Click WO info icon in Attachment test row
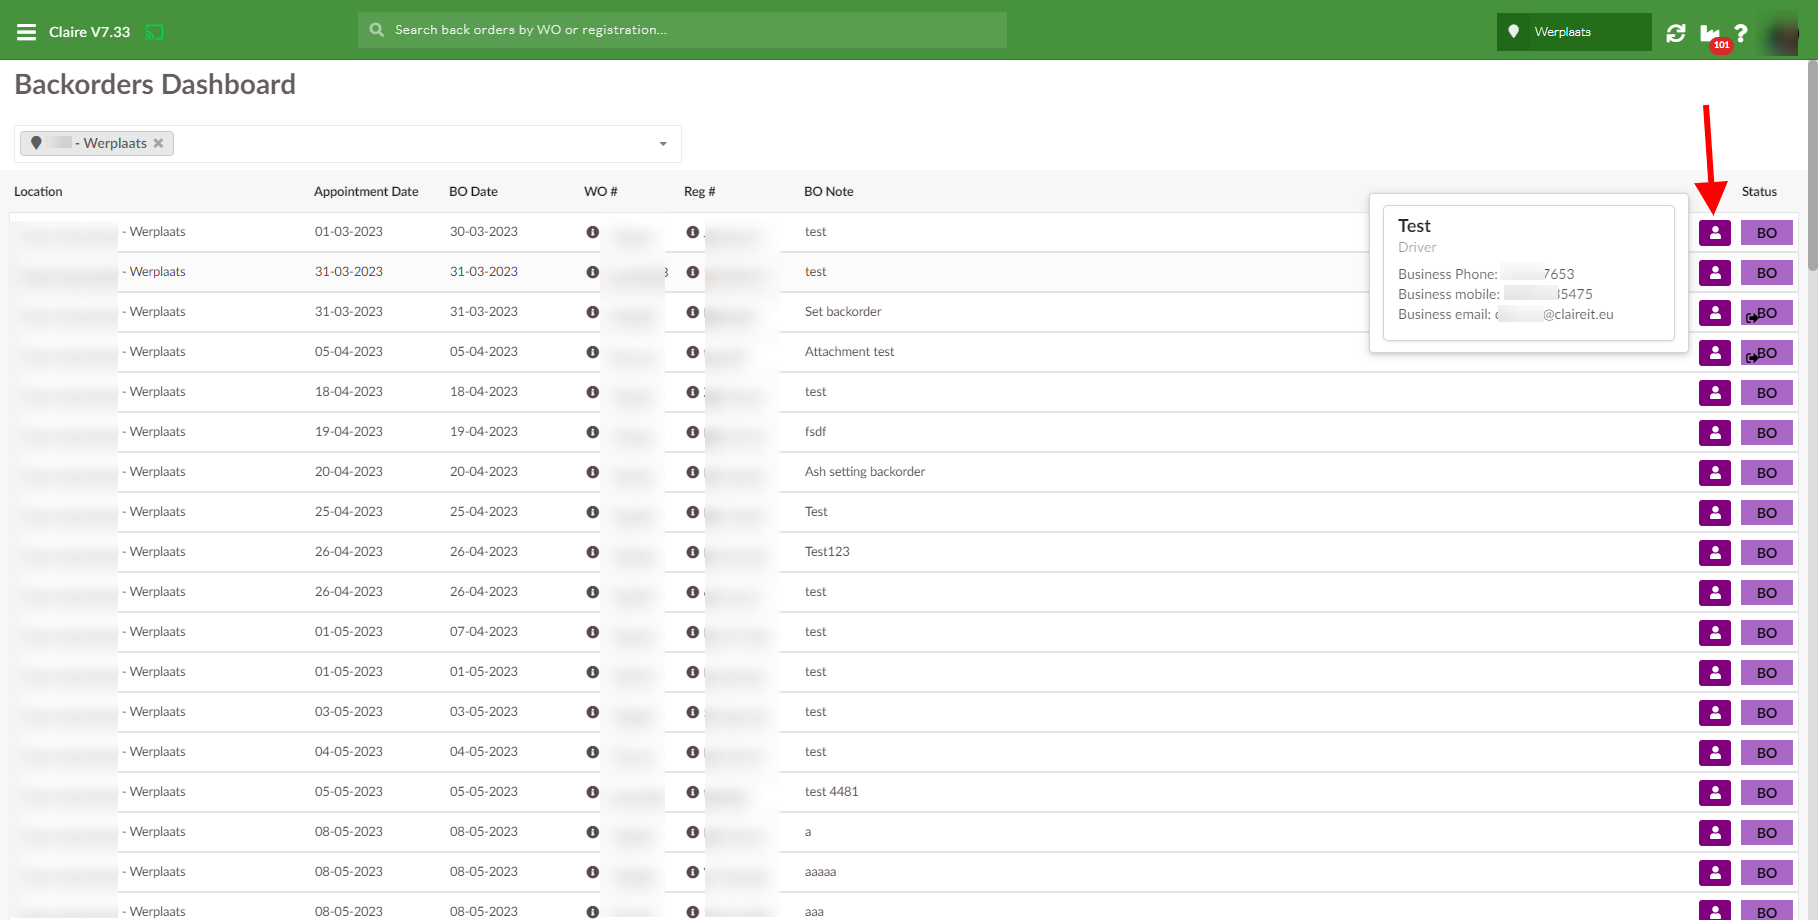 click(593, 352)
